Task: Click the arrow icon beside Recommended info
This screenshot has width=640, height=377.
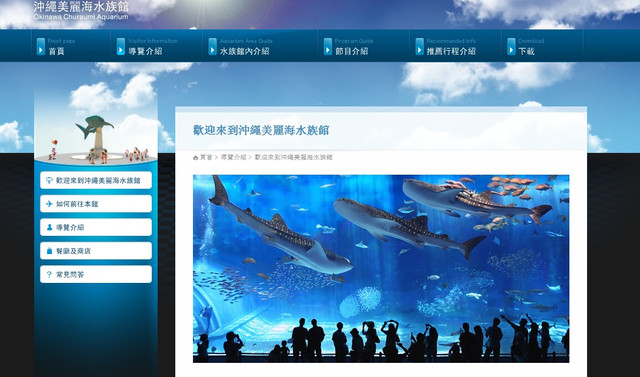Action: [x=420, y=47]
